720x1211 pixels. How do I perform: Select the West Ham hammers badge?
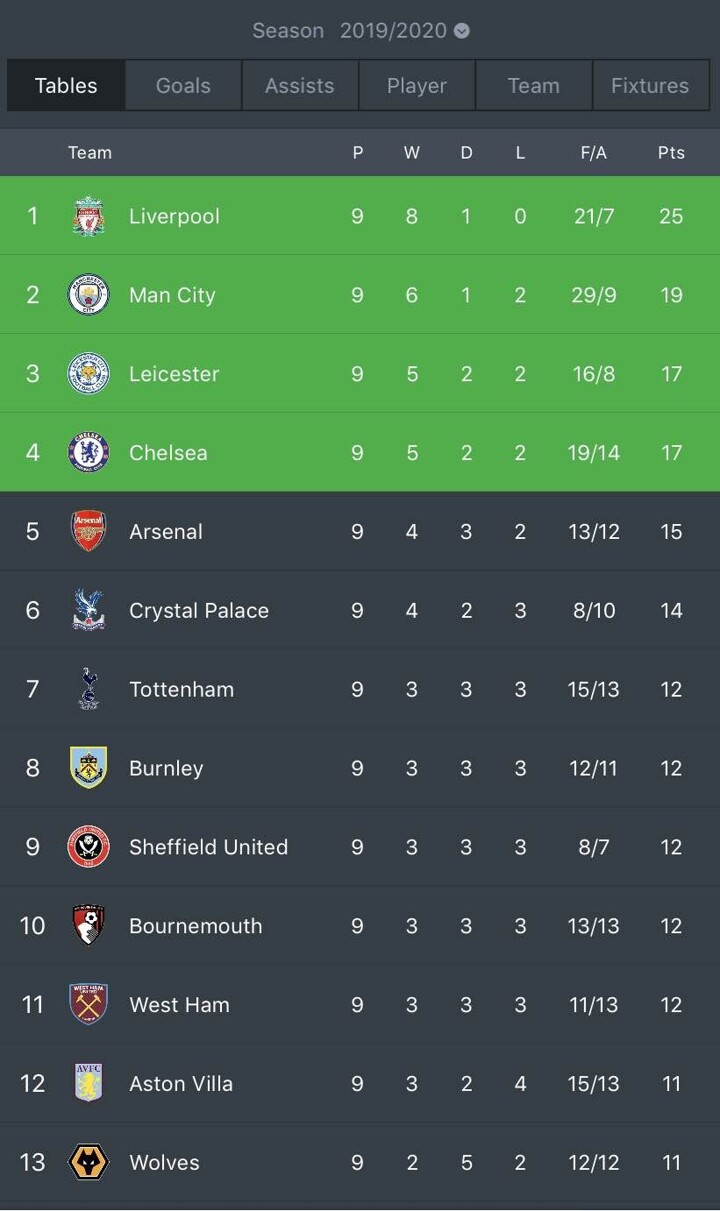(x=88, y=1004)
